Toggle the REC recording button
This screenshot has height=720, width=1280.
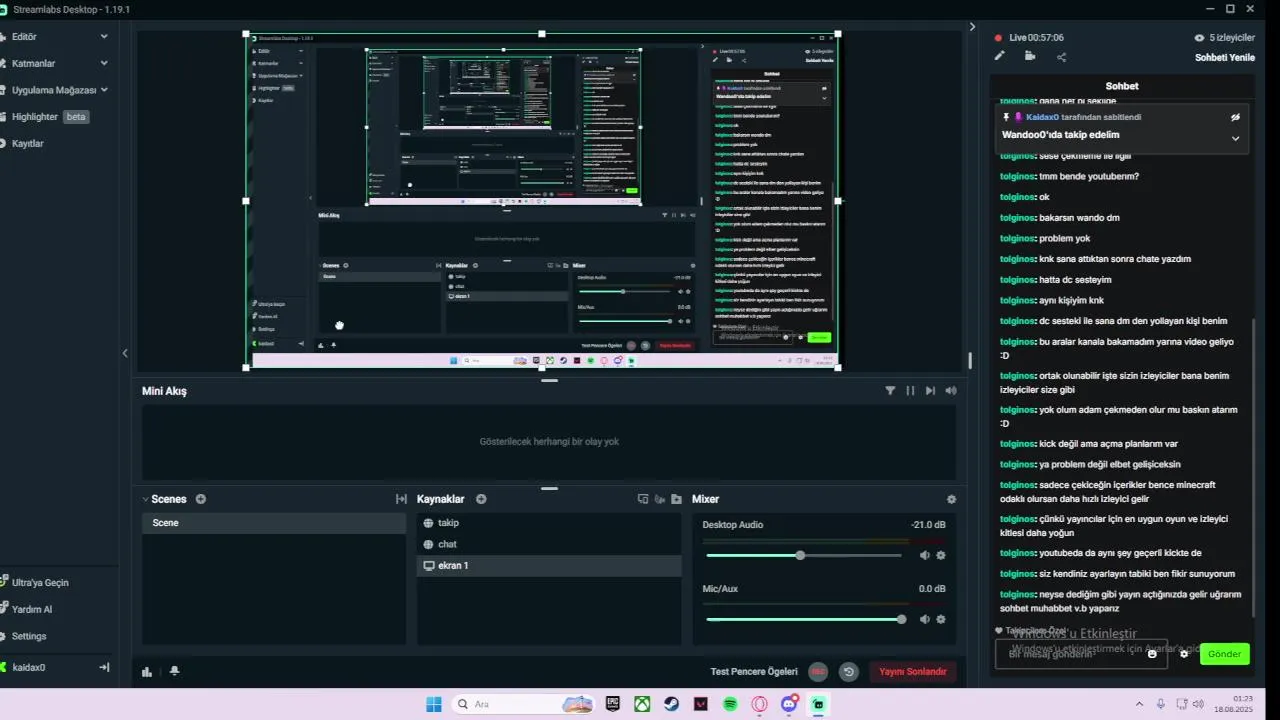818,672
